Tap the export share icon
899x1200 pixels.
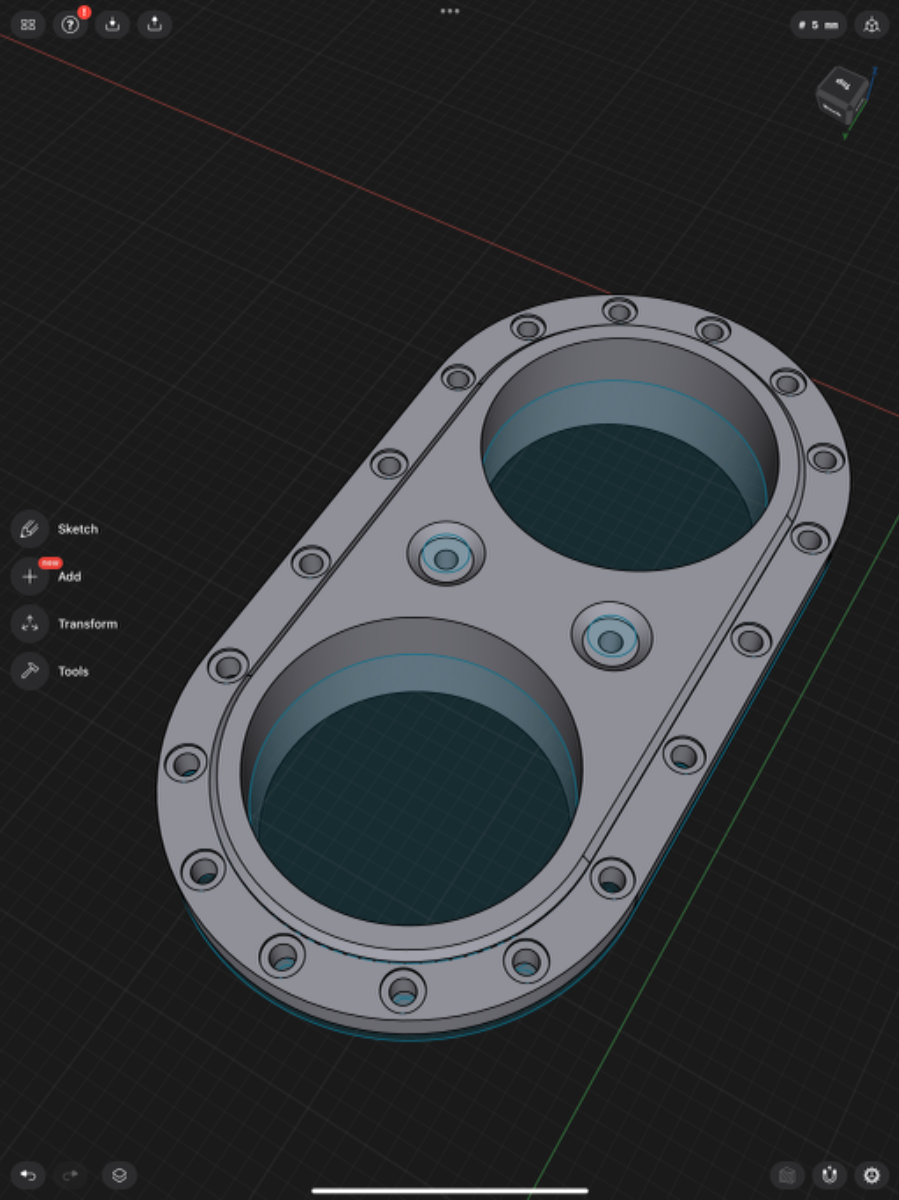tap(155, 25)
